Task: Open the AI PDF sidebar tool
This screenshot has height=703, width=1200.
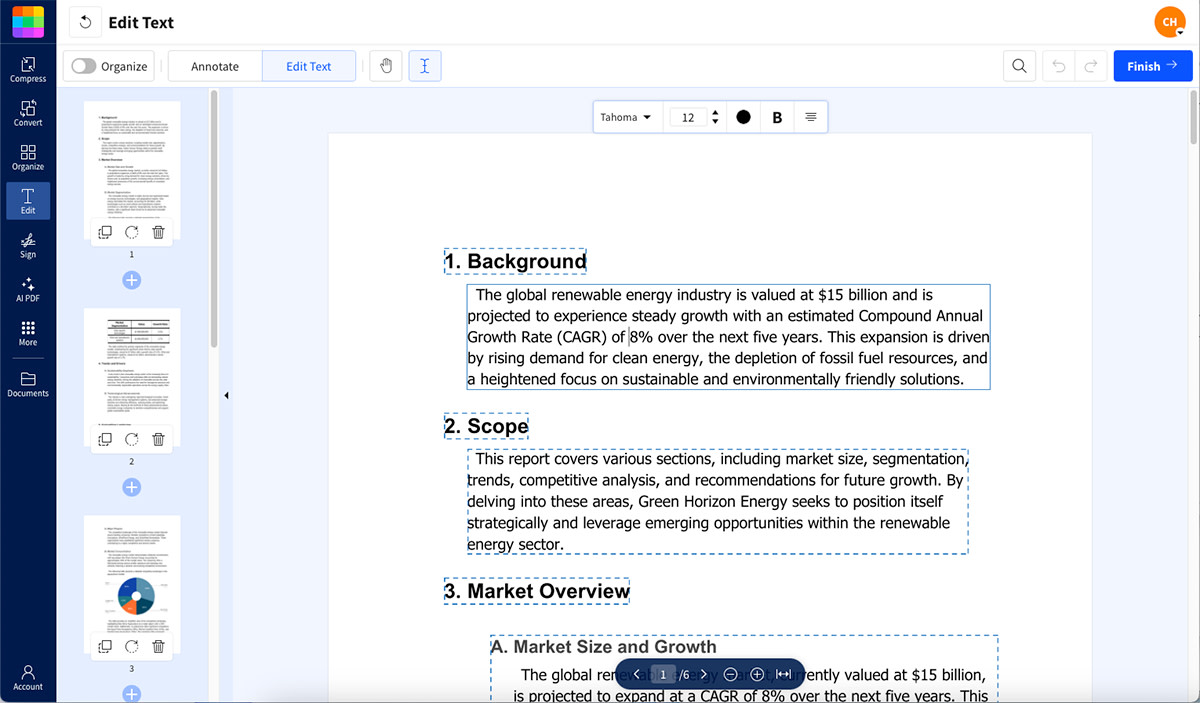Action: pos(27,289)
